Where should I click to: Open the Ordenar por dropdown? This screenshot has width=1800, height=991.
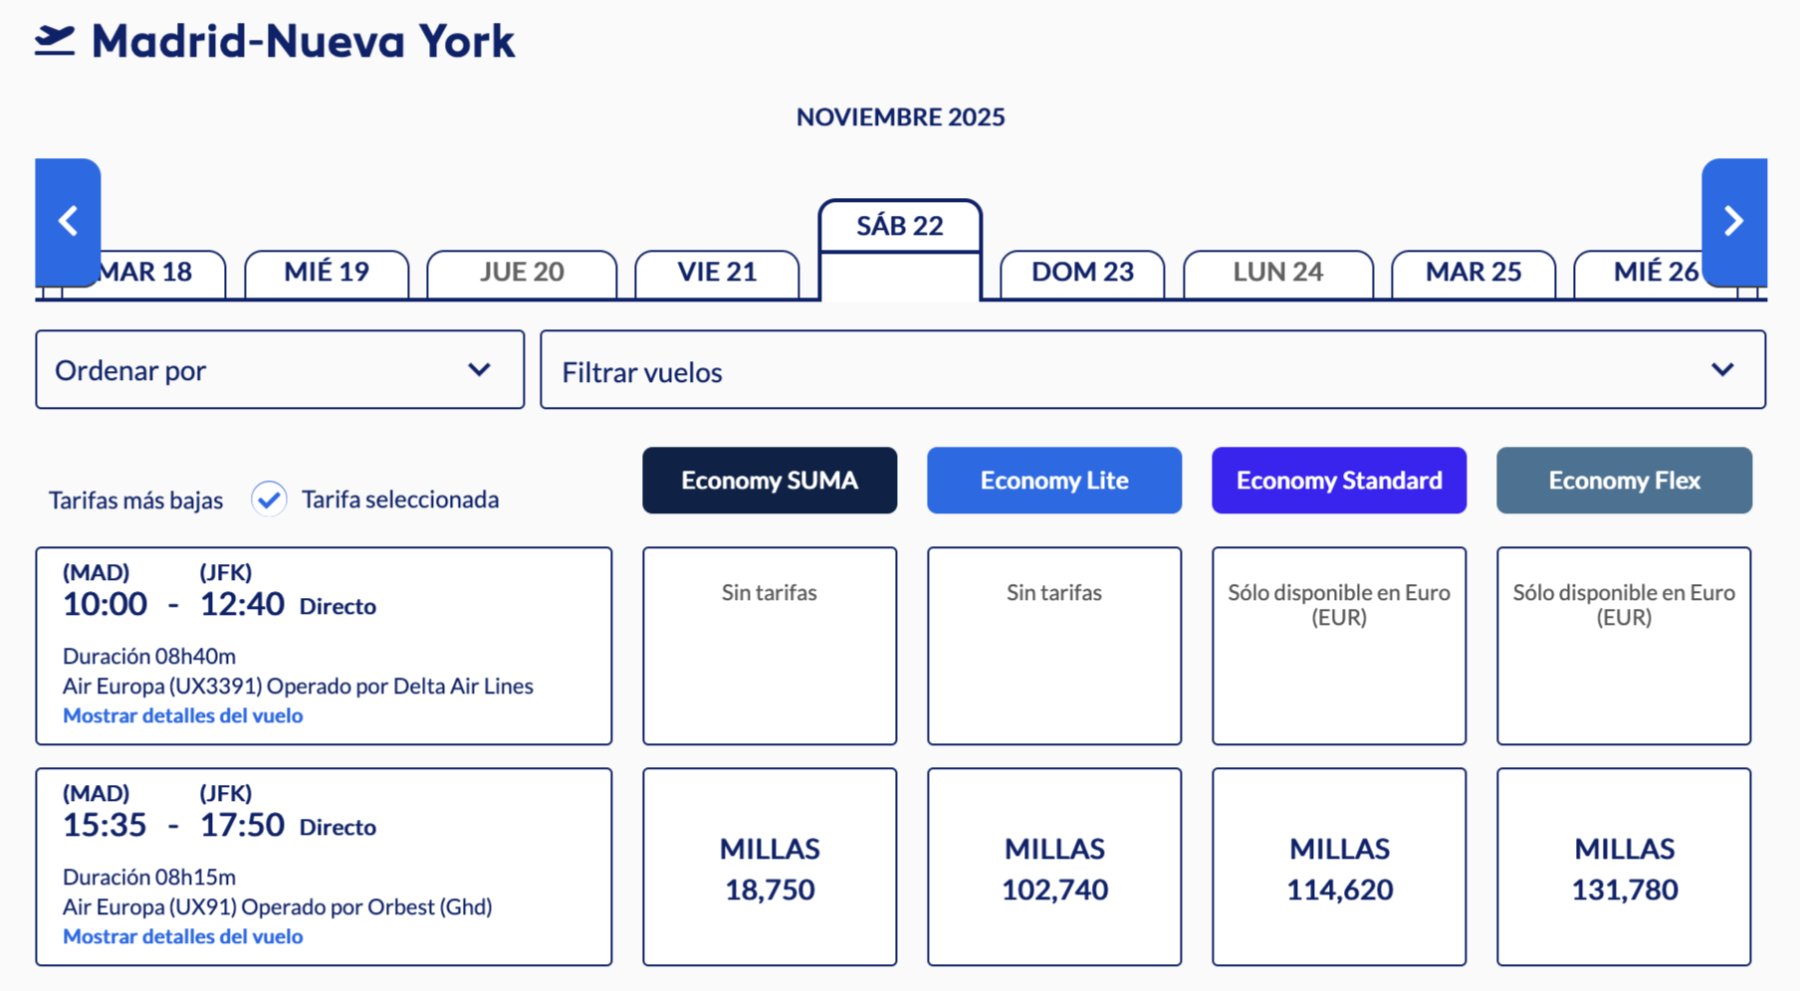[280, 370]
